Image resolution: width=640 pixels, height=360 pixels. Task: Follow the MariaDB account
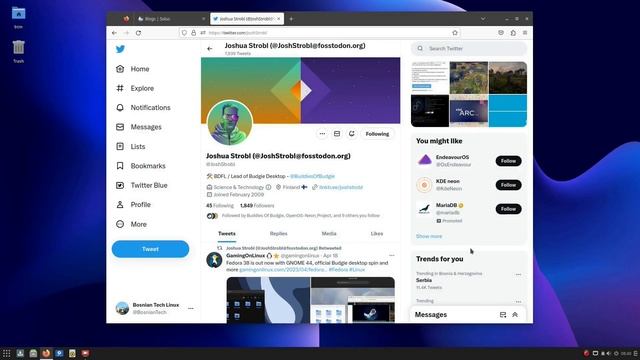click(x=508, y=209)
